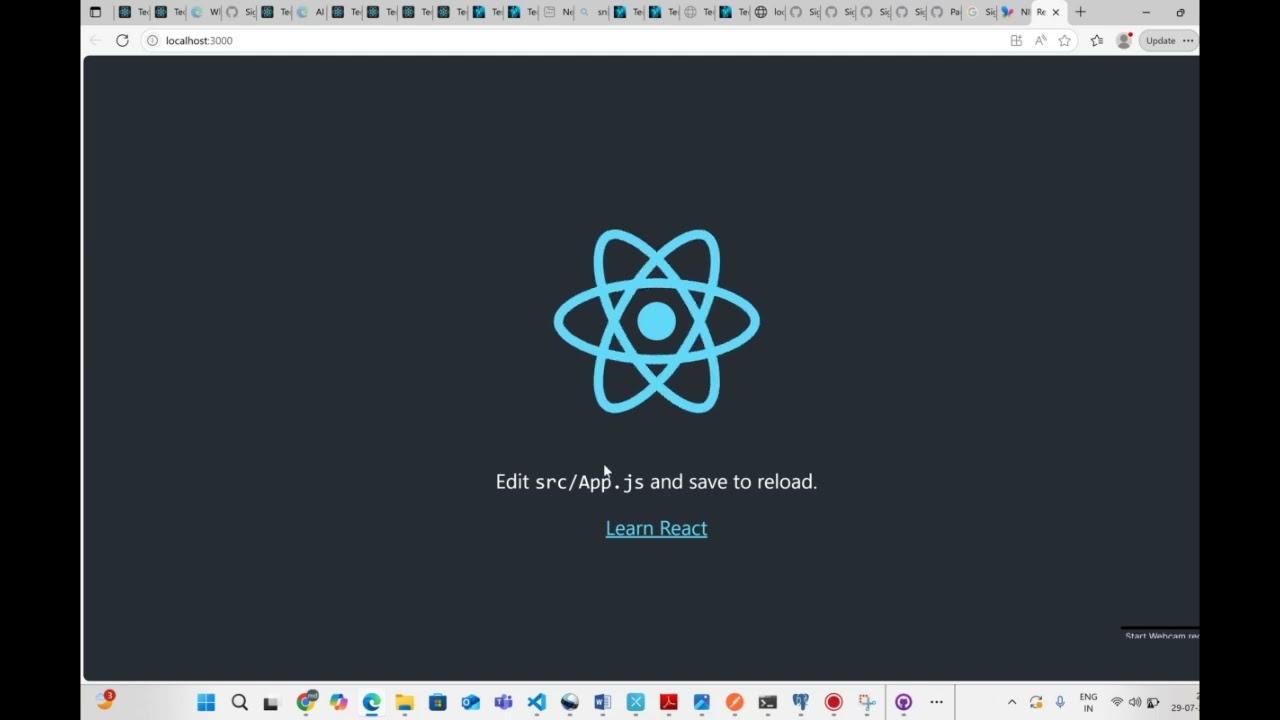
Task: Click the "Edit src/App.js and save to reload." text
Action: point(656,482)
